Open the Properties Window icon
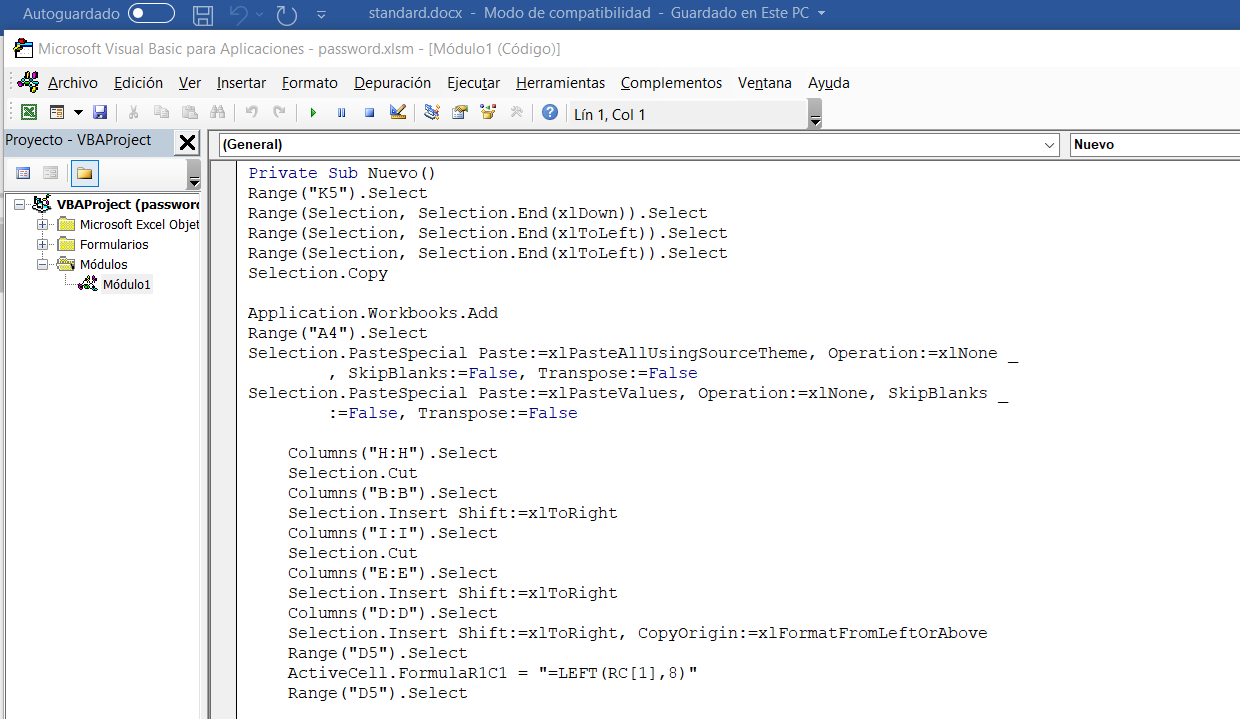Image resolution: width=1240 pixels, height=719 pixels. [x=460, y=113]
